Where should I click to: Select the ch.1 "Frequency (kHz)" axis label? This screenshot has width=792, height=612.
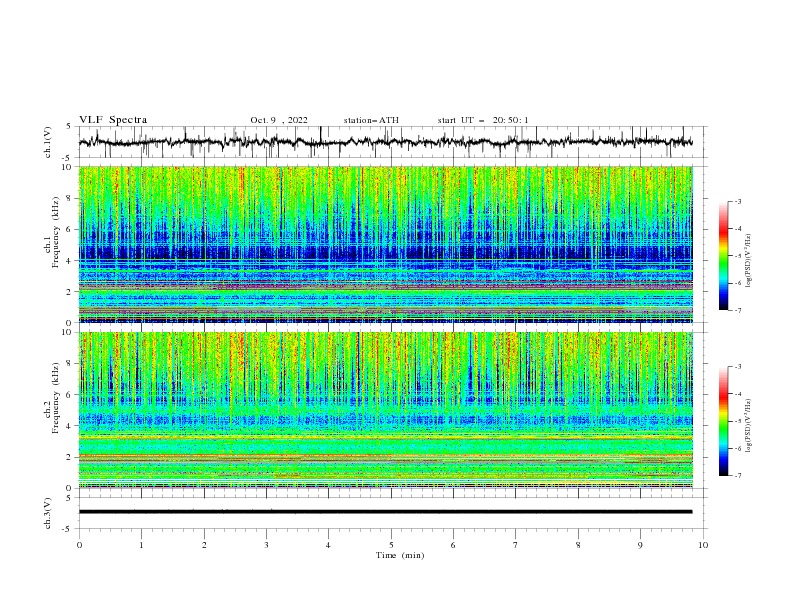pyautogui.click(x=56, y=232)
